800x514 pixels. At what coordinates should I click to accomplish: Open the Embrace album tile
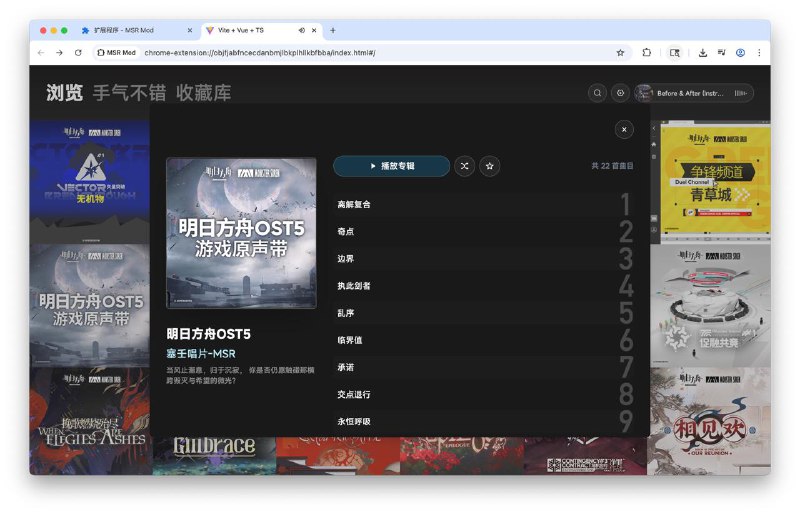(x=214, y=455)
